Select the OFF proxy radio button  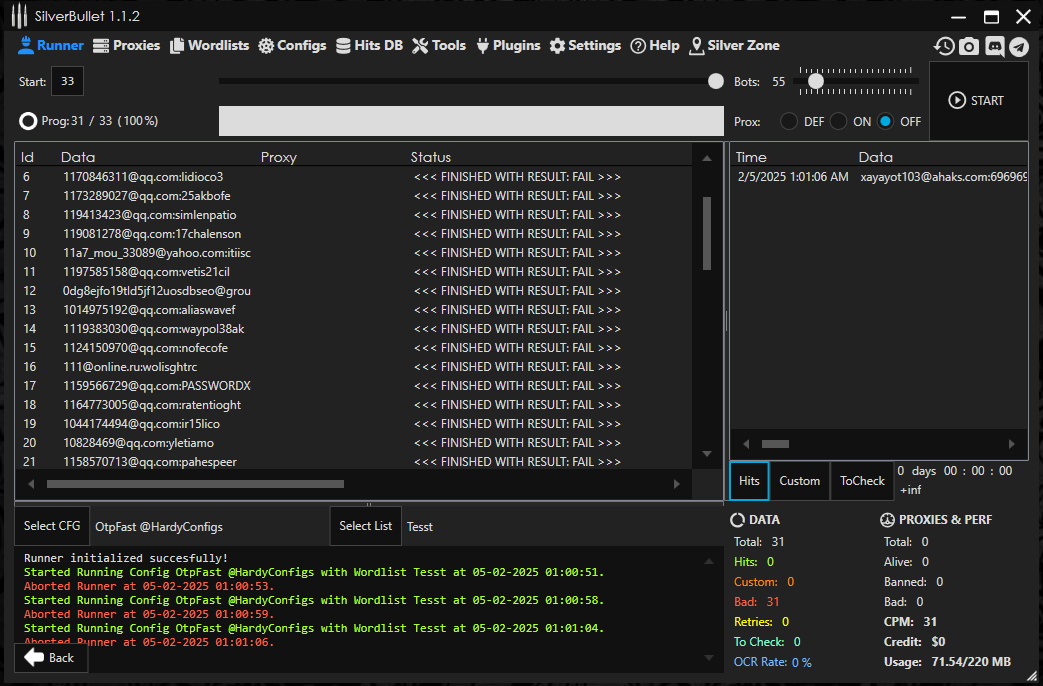[886, 121]
